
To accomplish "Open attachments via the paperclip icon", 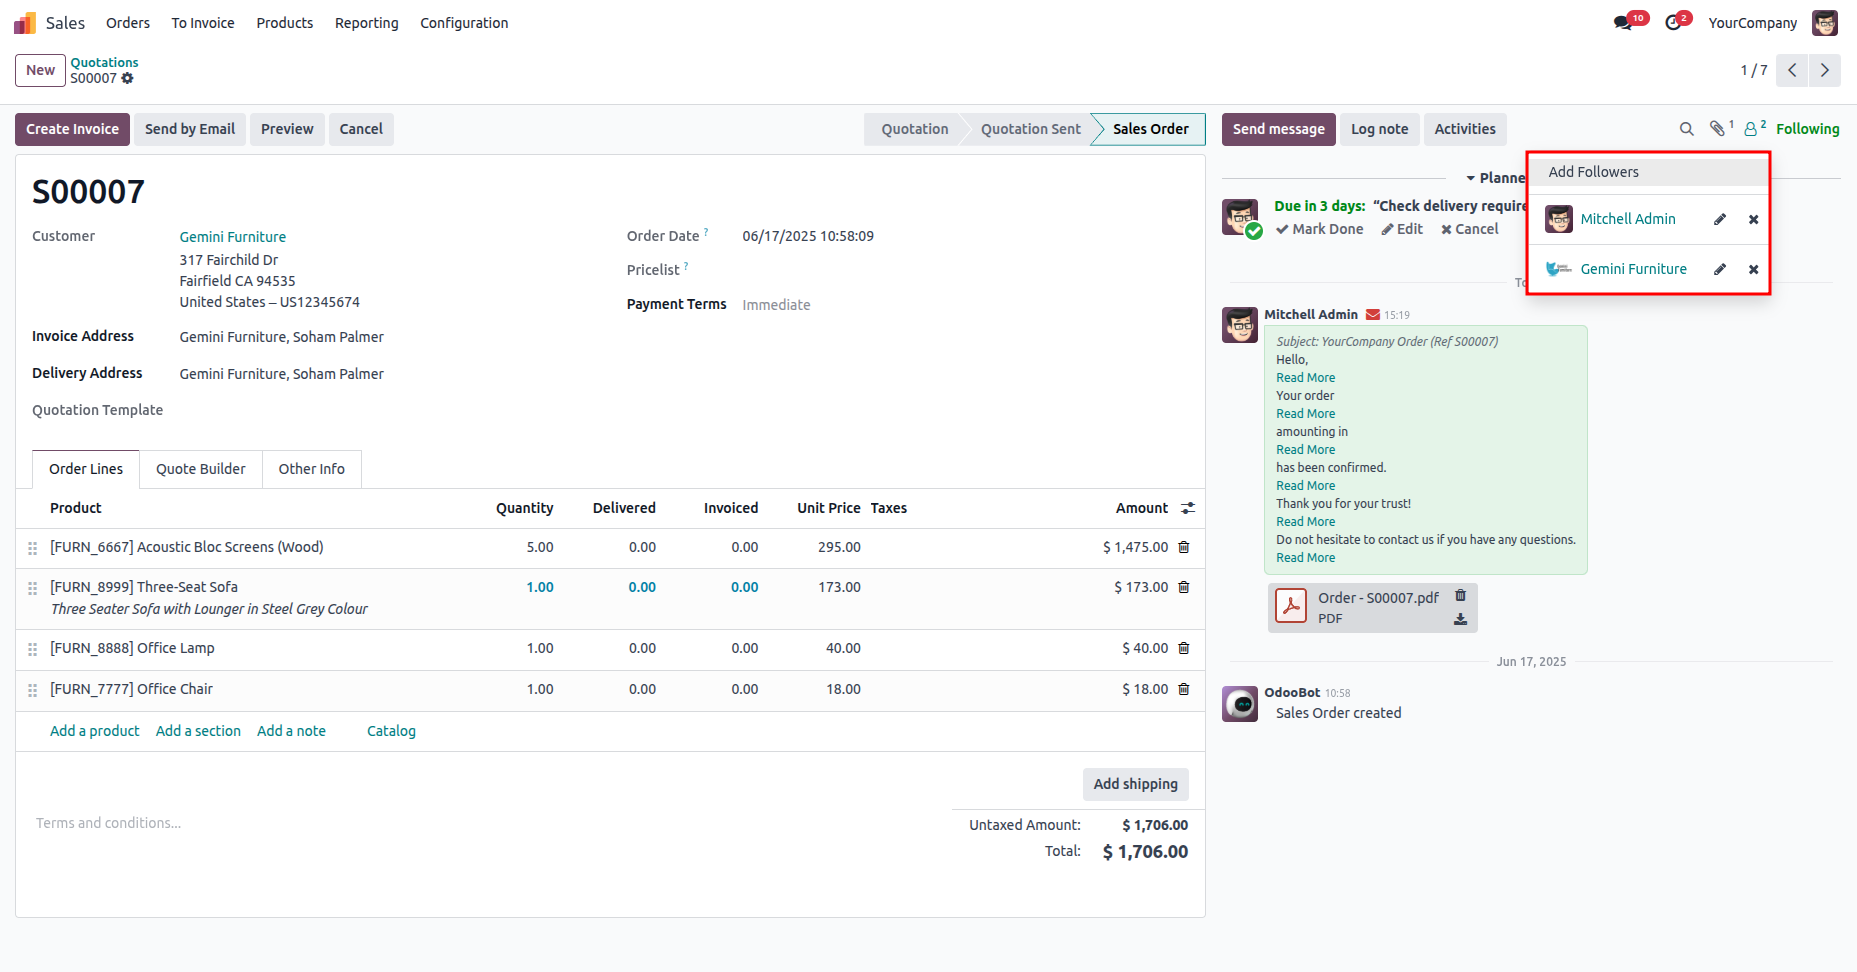I will [1717, 129].
